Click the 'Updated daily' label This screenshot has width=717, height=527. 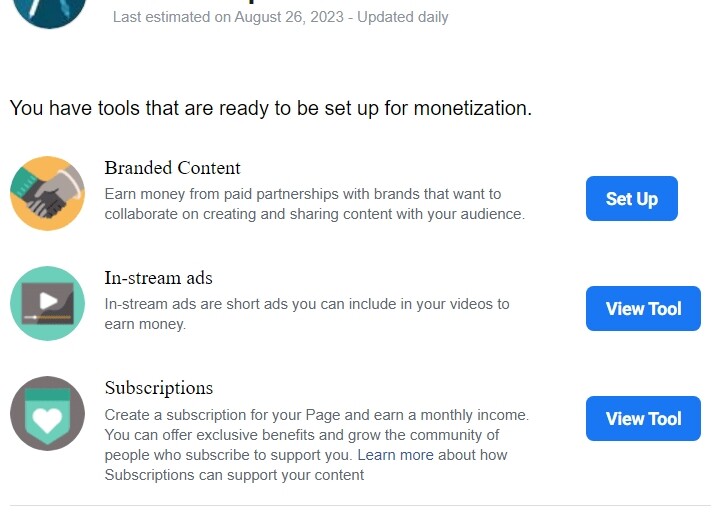coord(402,17)
